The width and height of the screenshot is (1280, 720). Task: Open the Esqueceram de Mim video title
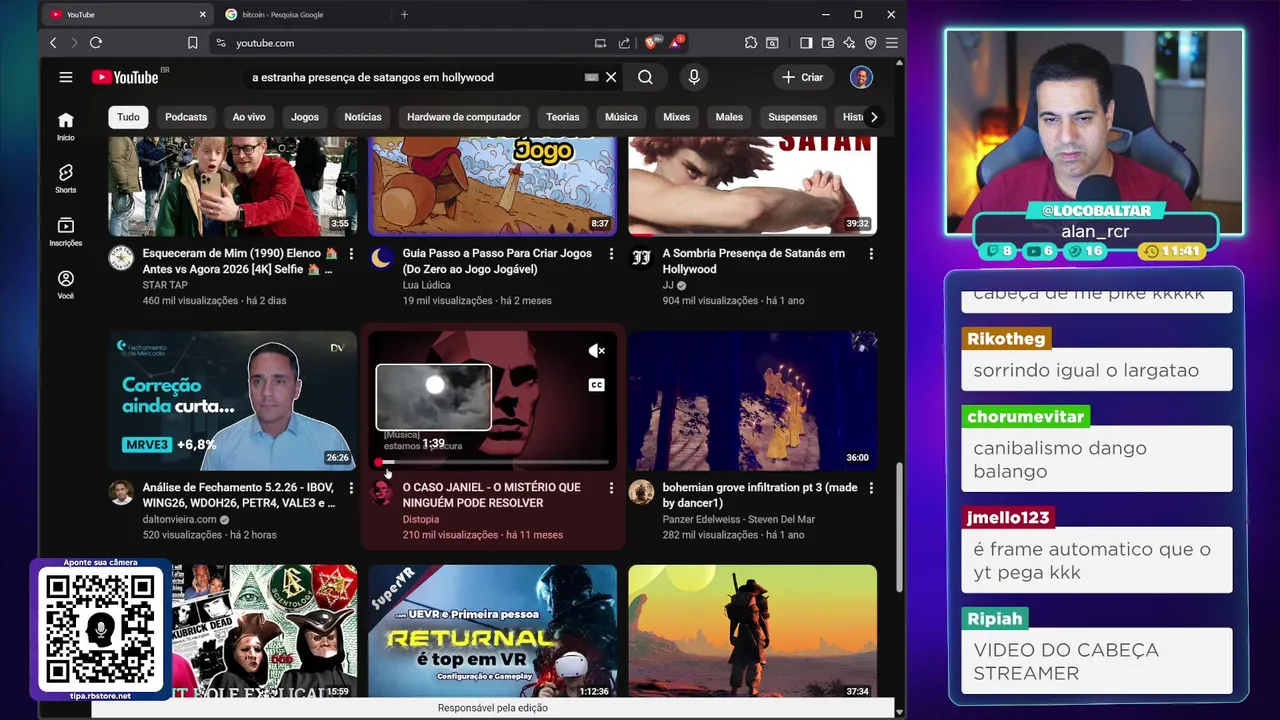click(238, 261)
